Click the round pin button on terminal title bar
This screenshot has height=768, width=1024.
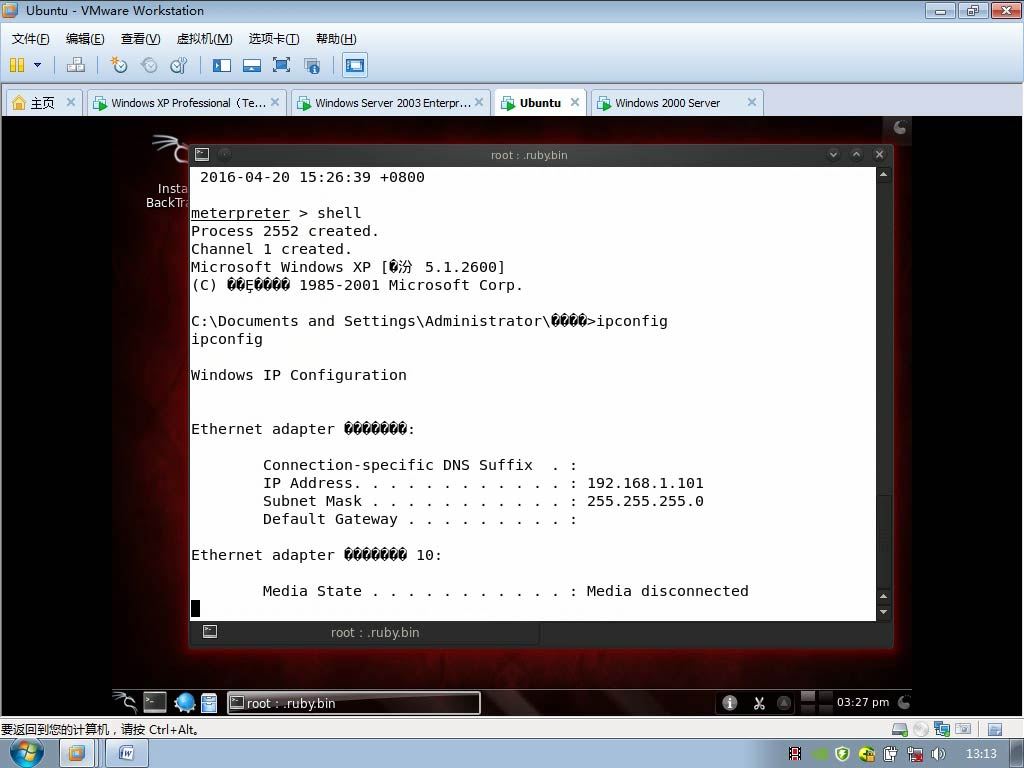224,155
